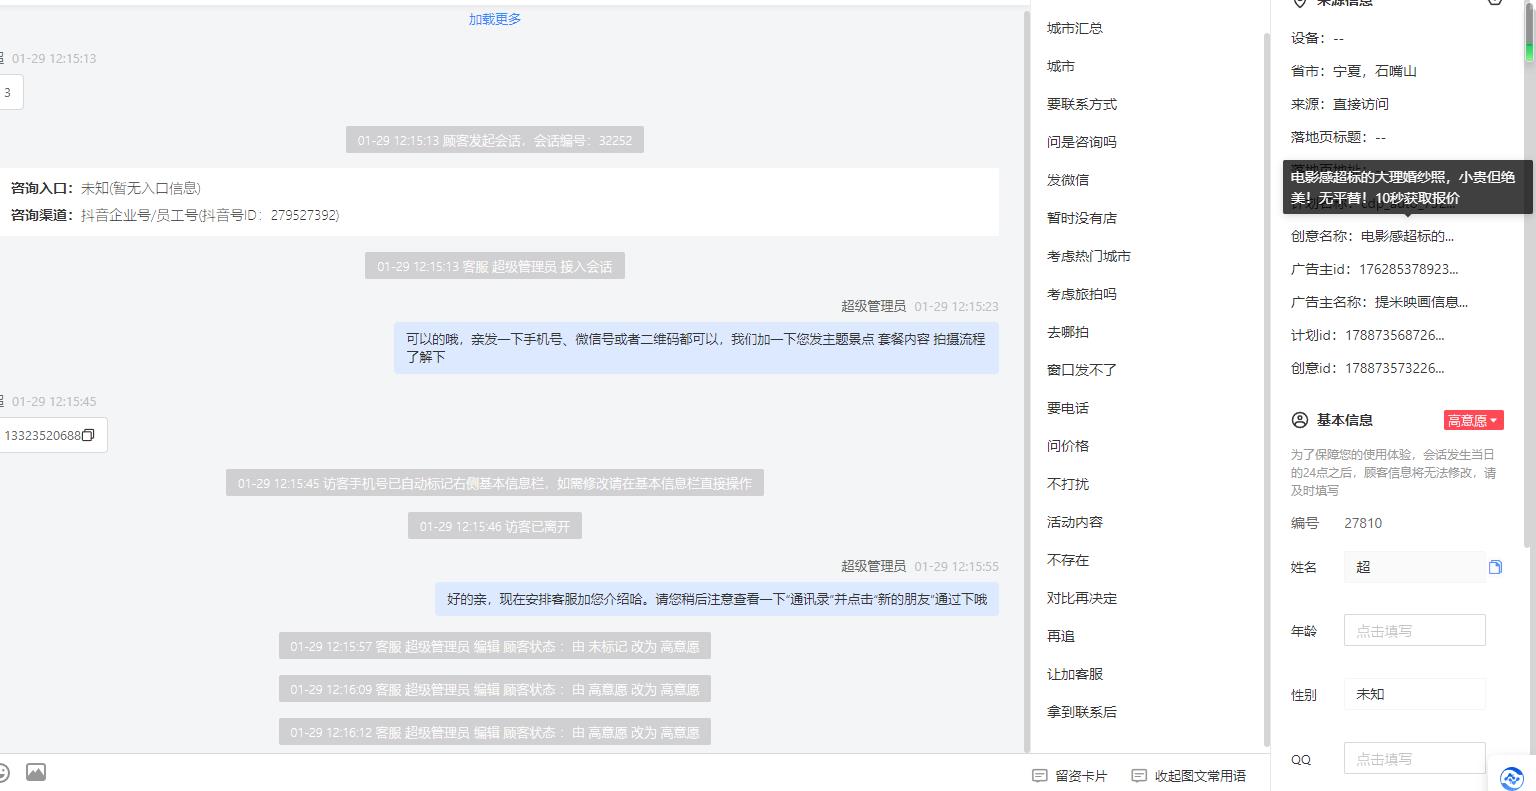Click the 计划id value 178873568726
The image size is (1536, 791).
click(x=1395, y=335)
